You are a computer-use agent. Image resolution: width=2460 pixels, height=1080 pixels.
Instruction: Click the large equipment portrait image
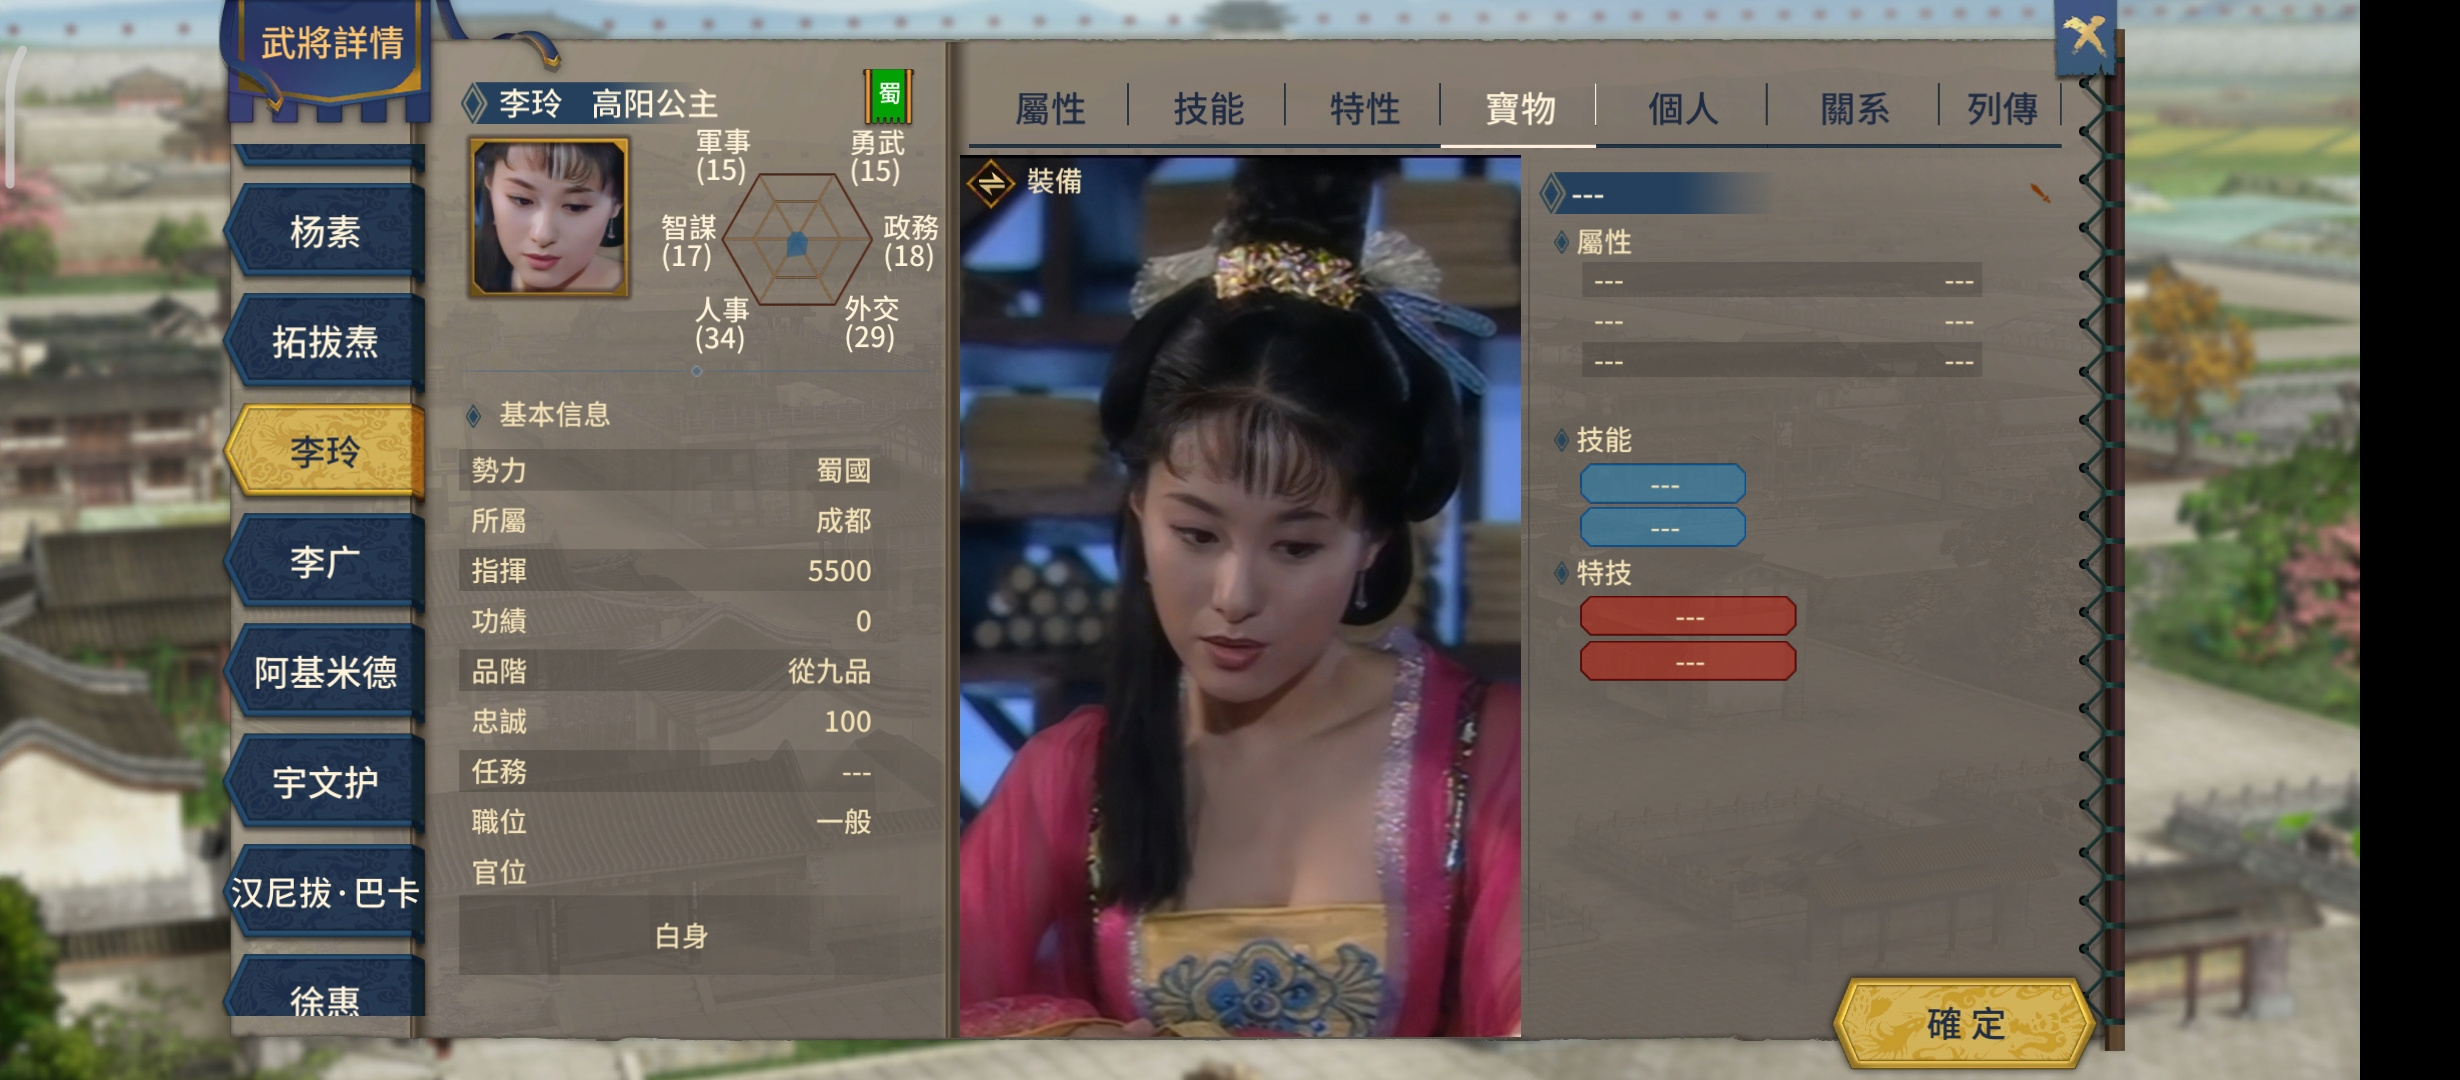pos(1240,596)
